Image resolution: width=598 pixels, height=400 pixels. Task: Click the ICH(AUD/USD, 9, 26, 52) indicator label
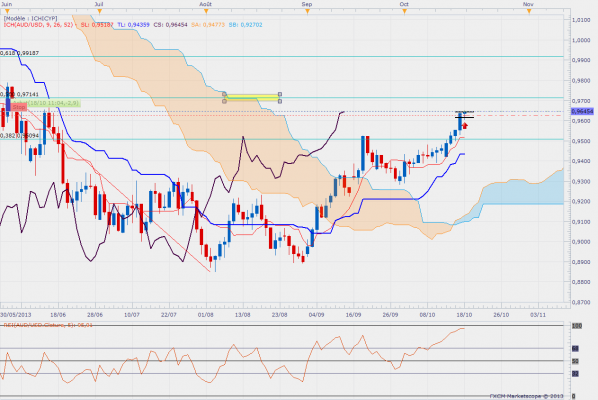pos(38,25)
